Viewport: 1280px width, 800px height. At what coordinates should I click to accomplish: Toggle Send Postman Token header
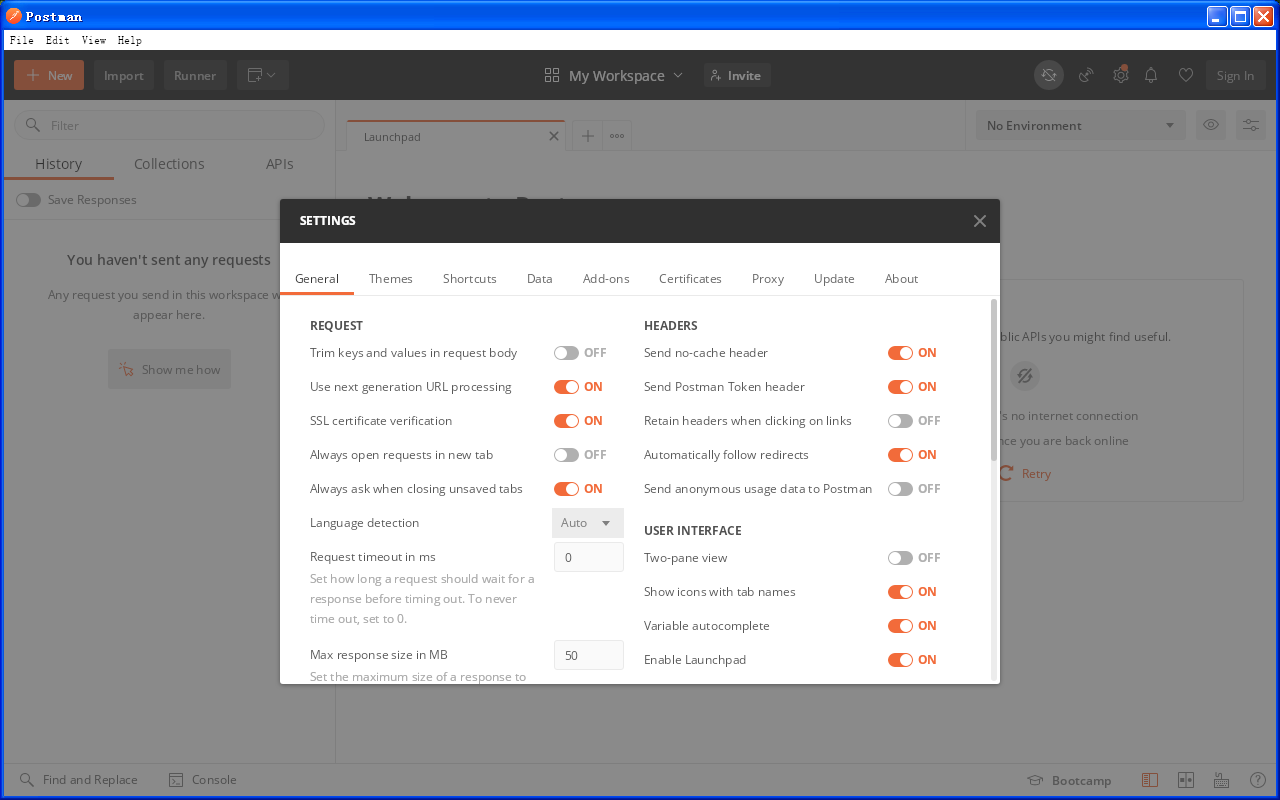[900, 387]
